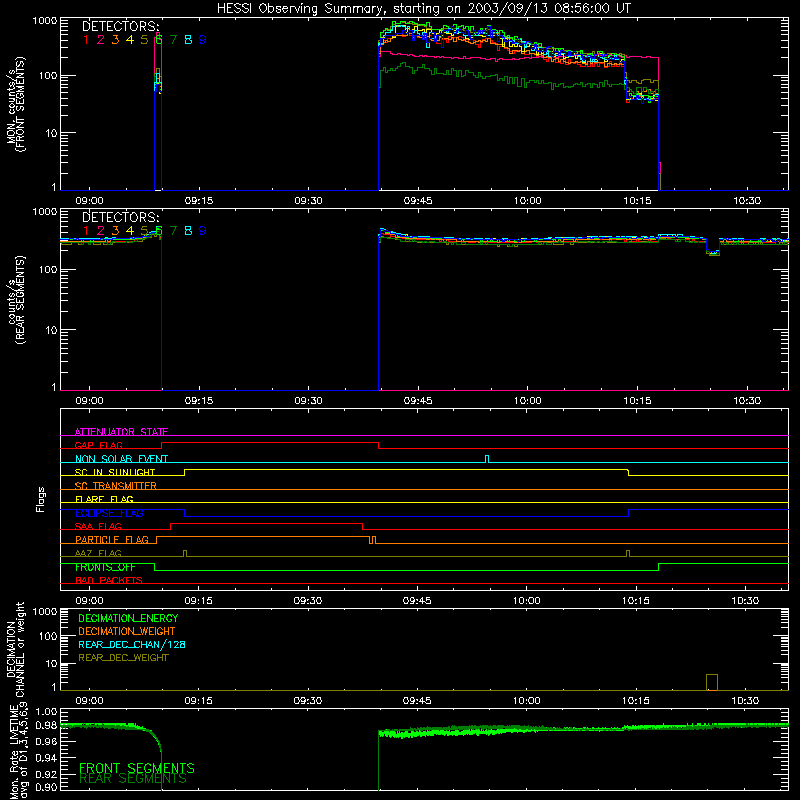Click detector 1 label in front segments legend
Viewport: 800px width, 800px height.
86,40
